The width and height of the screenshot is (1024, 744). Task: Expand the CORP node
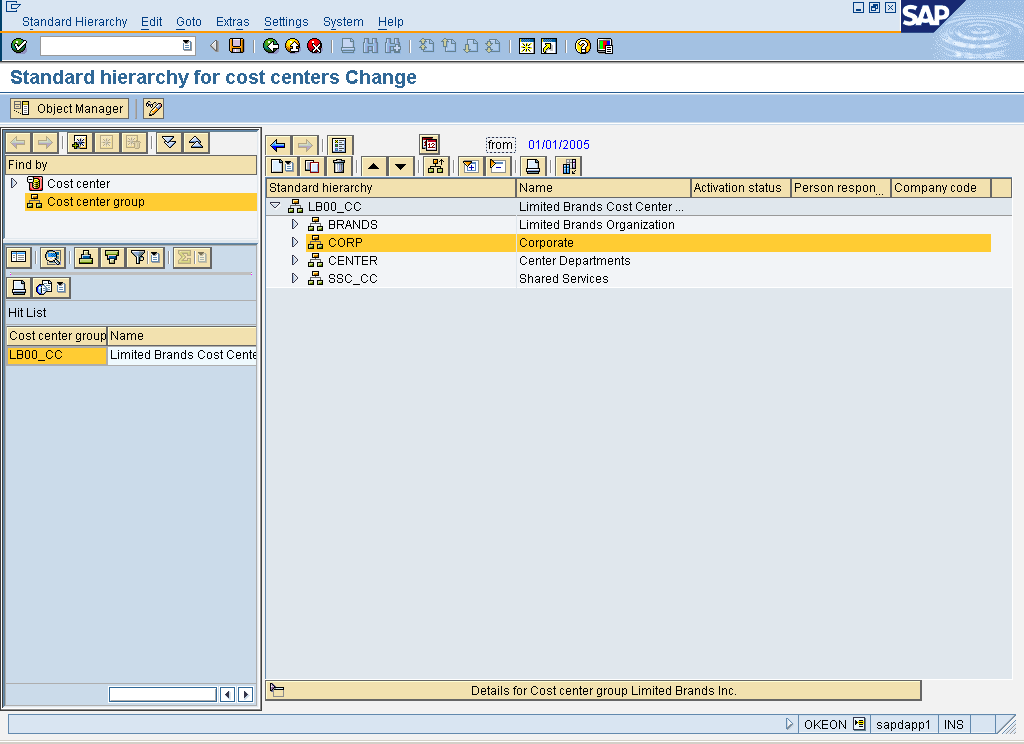pyautogui.click(x=295, y=242)
